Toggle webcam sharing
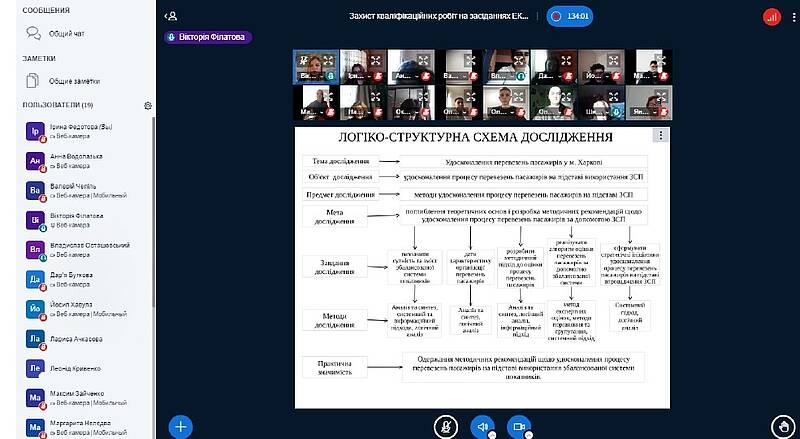This screenshot has height=439, width=800. (x=518, y=426)
